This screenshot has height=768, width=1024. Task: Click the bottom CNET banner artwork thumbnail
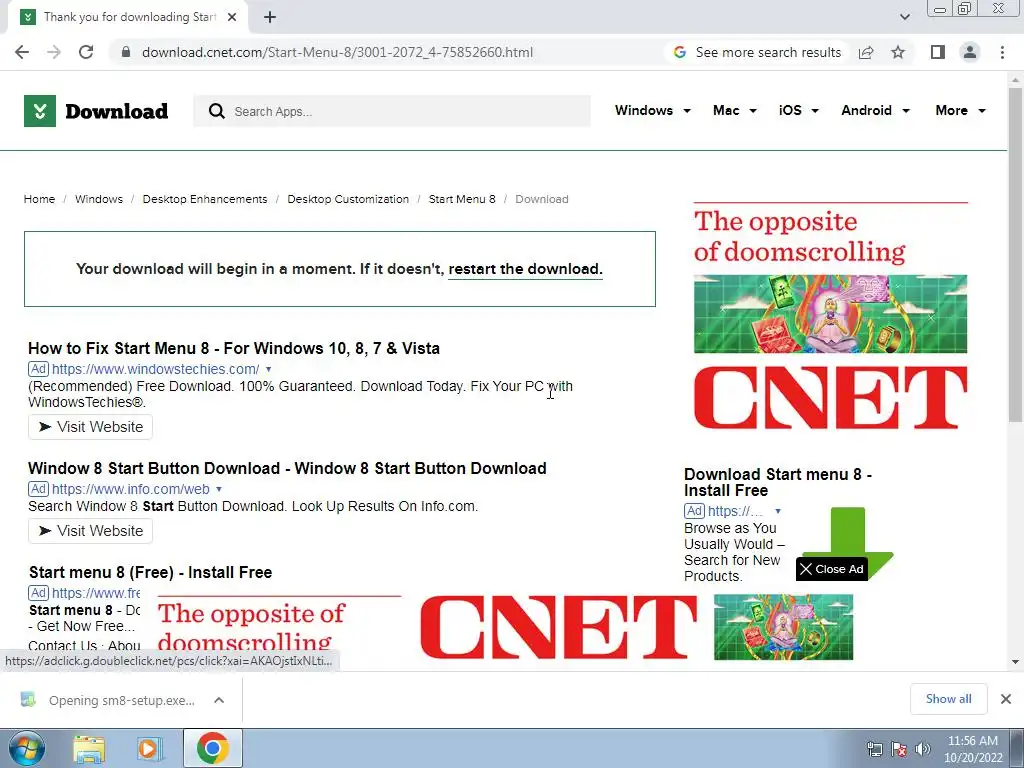(x=783, y=627)
